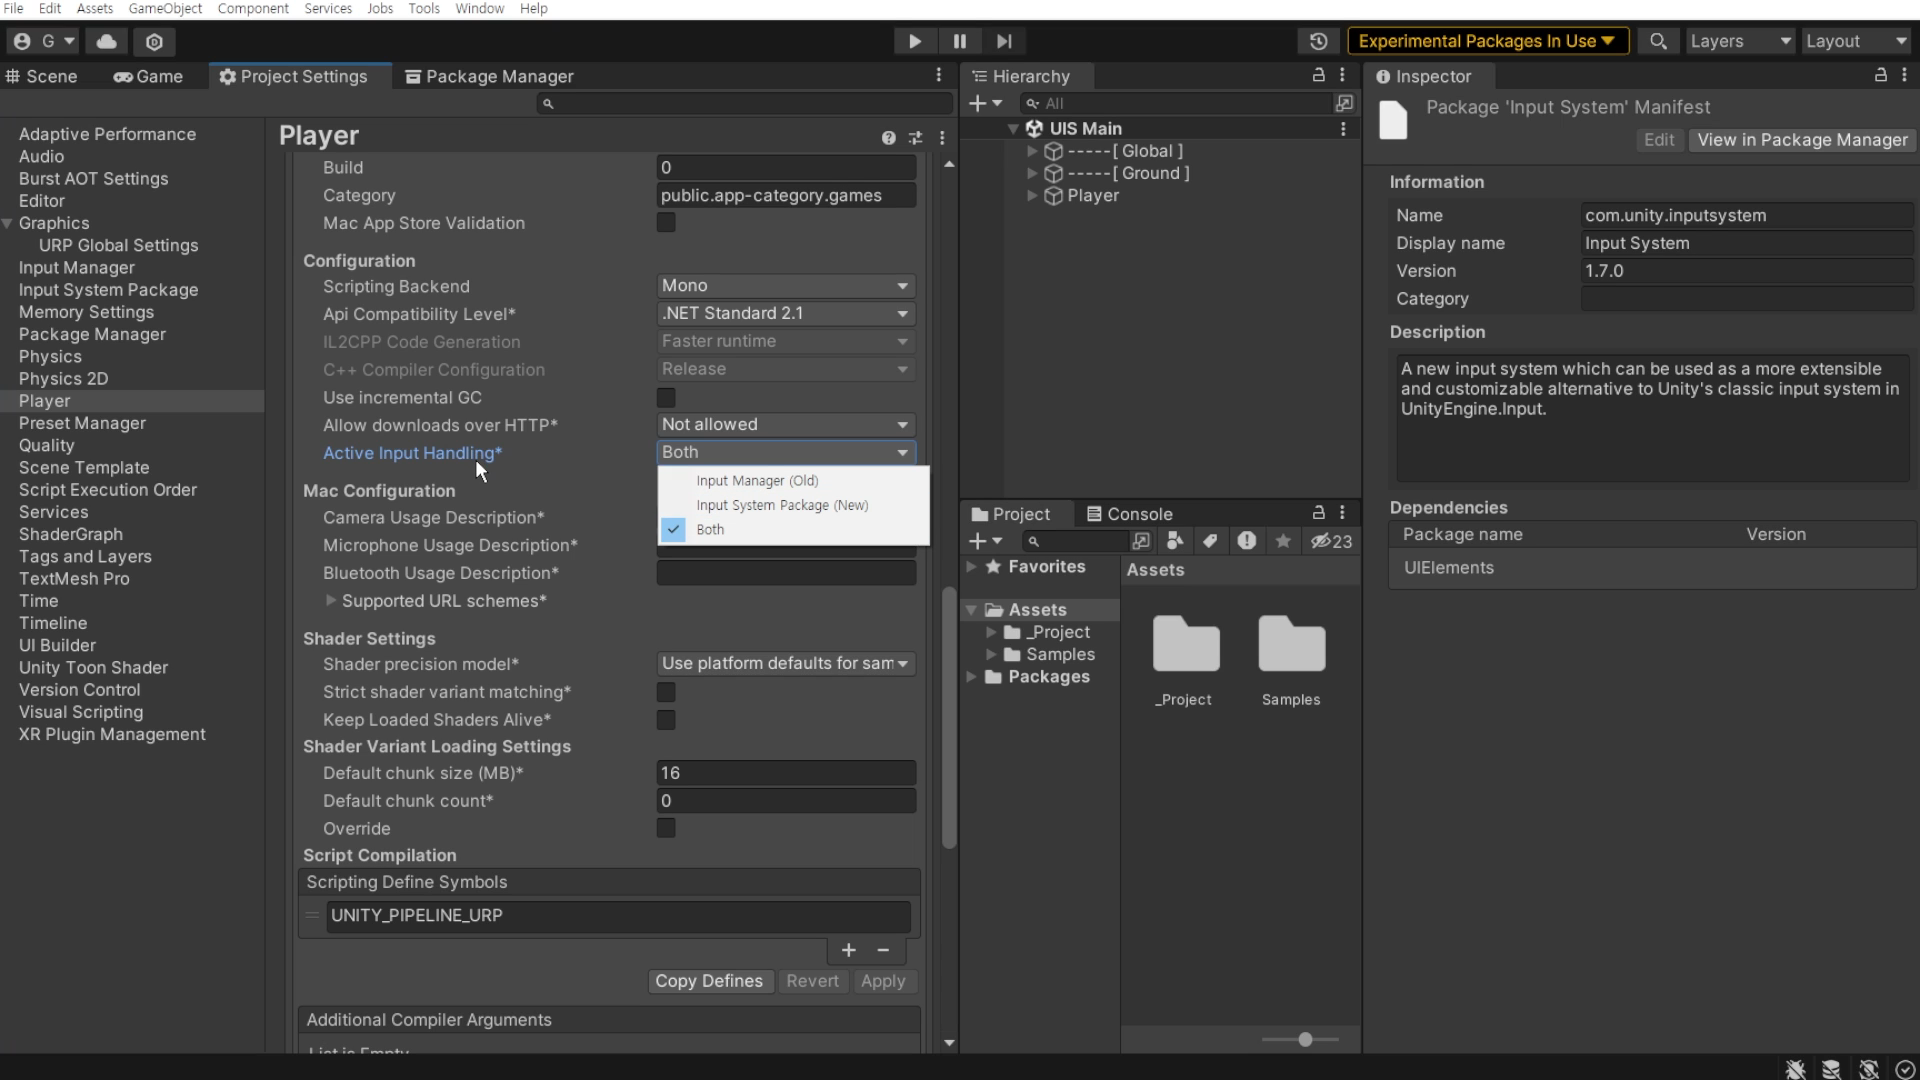The height and width of the screenshot is (1080, 1920).
Task: Enable Strict shader variant matching
Action: (666, 692)
